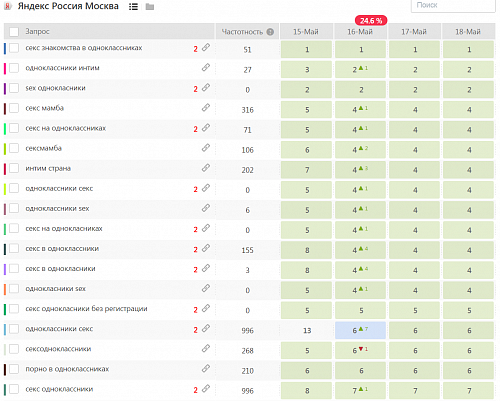The width and height of the screenshot is (500, 401).
Task: Click frequency value 155
Action: (247, 250)
